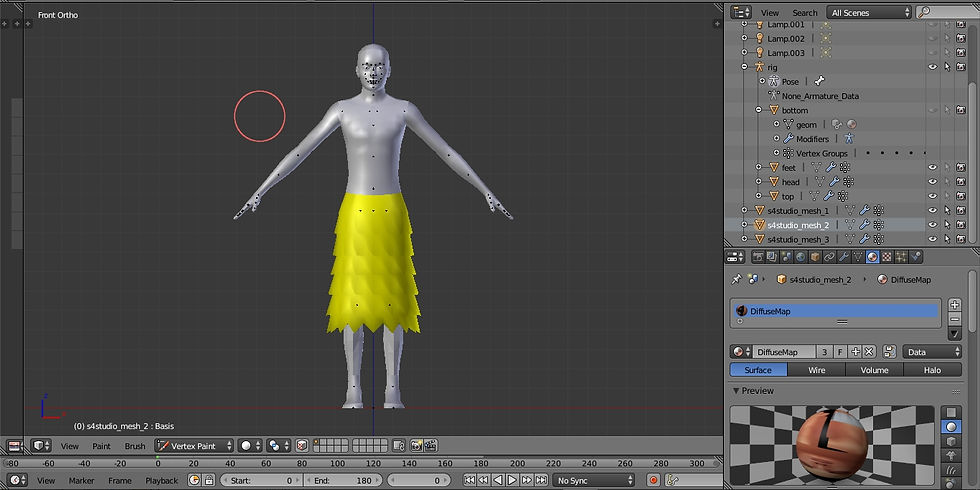Open the Physics properties tab icon
The height and width of the screenshot is (490, 980).
click(916, 257)
